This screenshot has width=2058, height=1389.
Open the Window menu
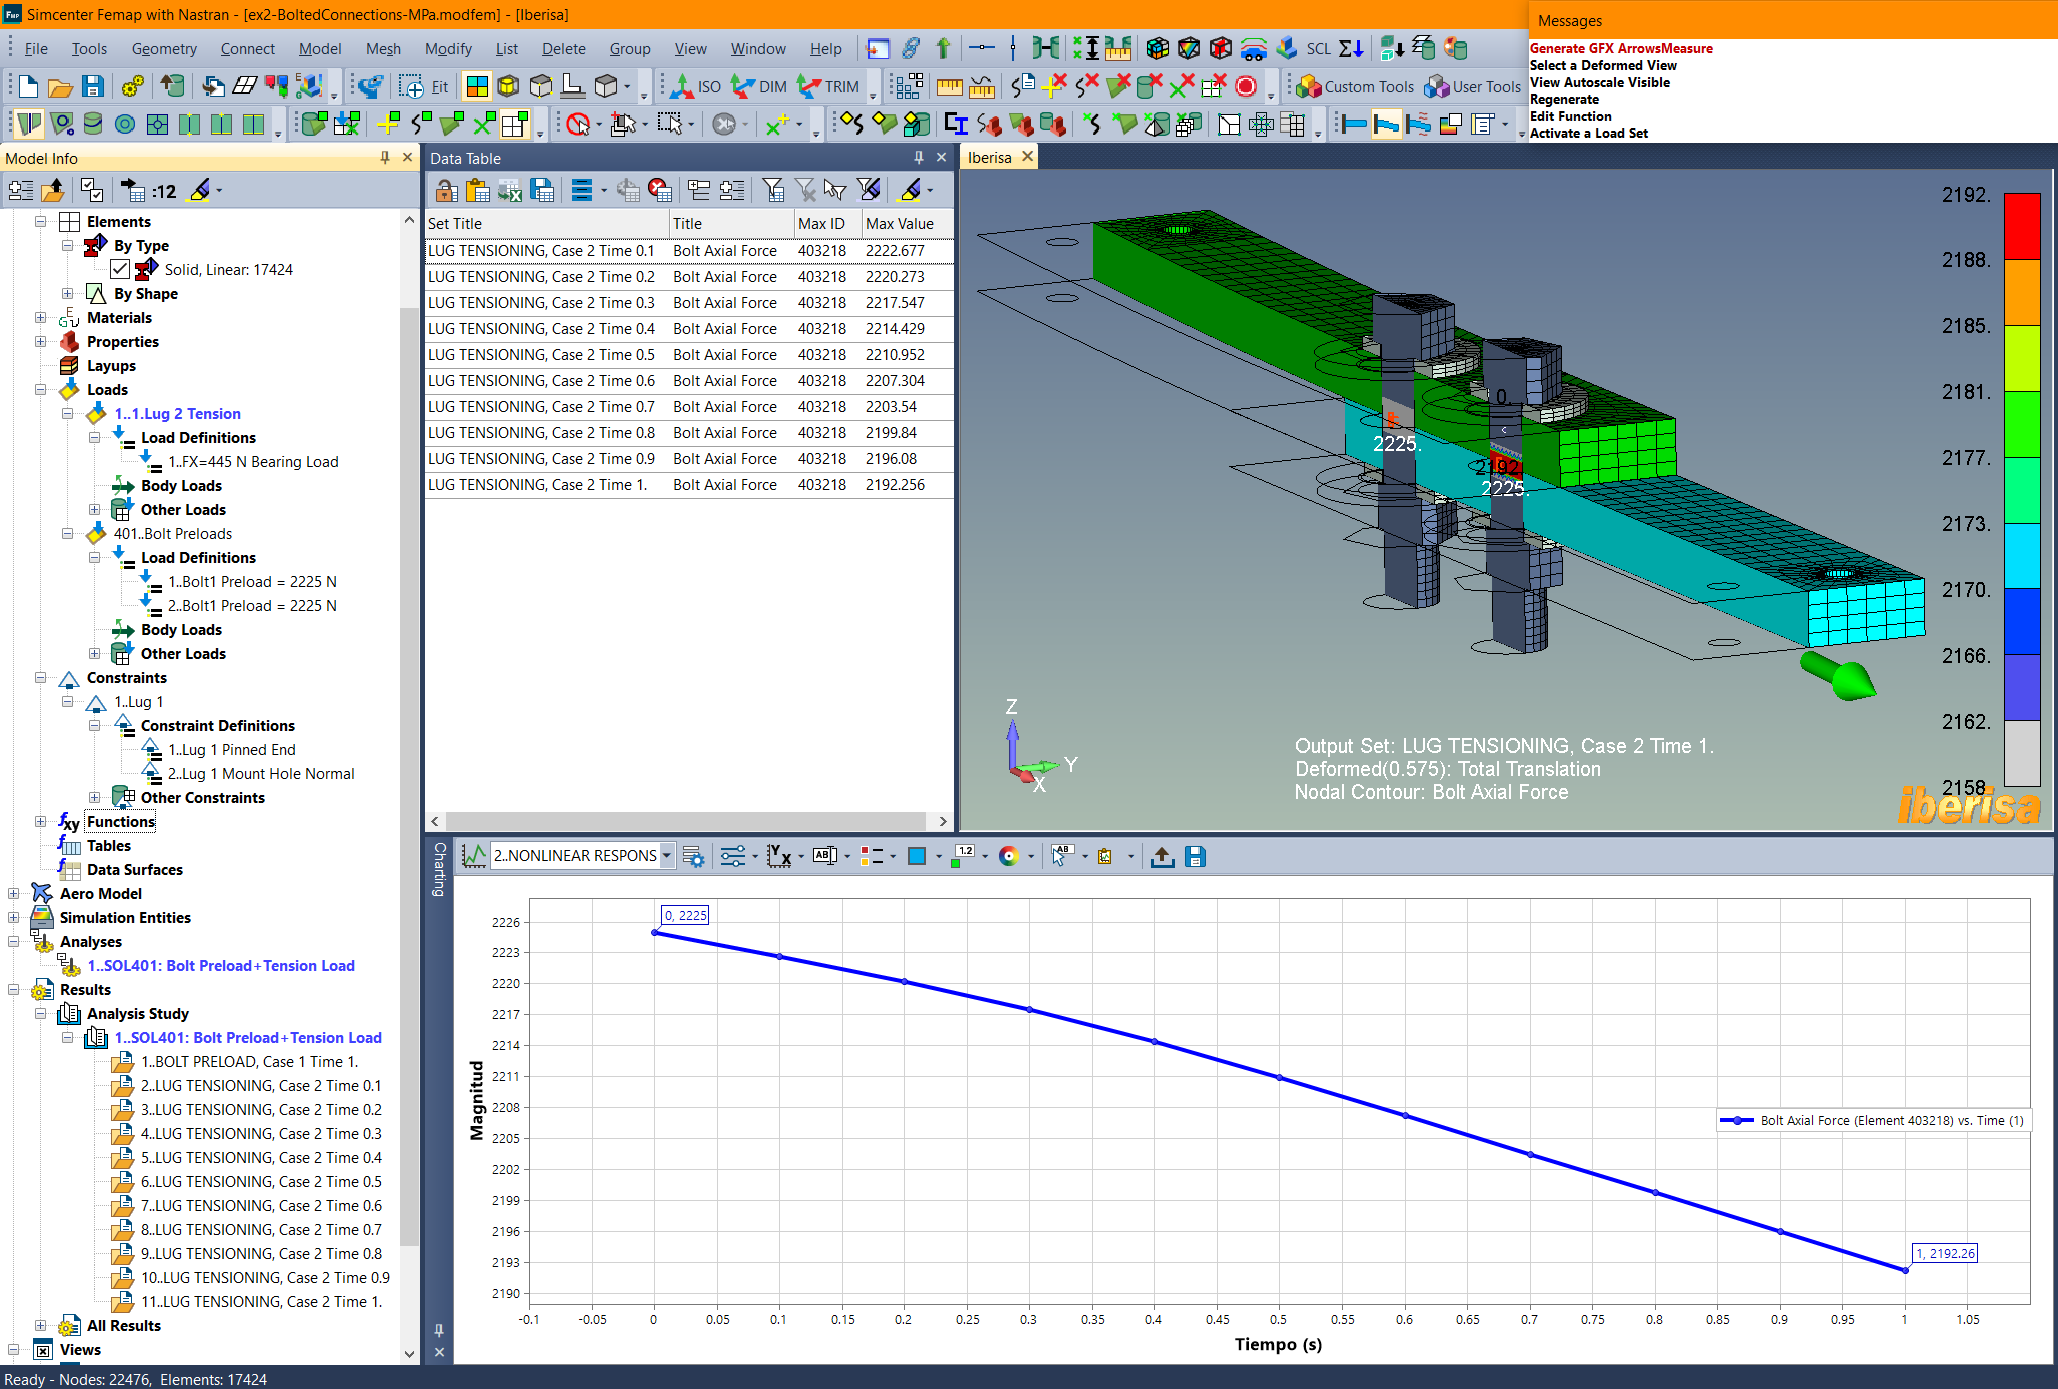pyautogui.click(x=758, y=48)
